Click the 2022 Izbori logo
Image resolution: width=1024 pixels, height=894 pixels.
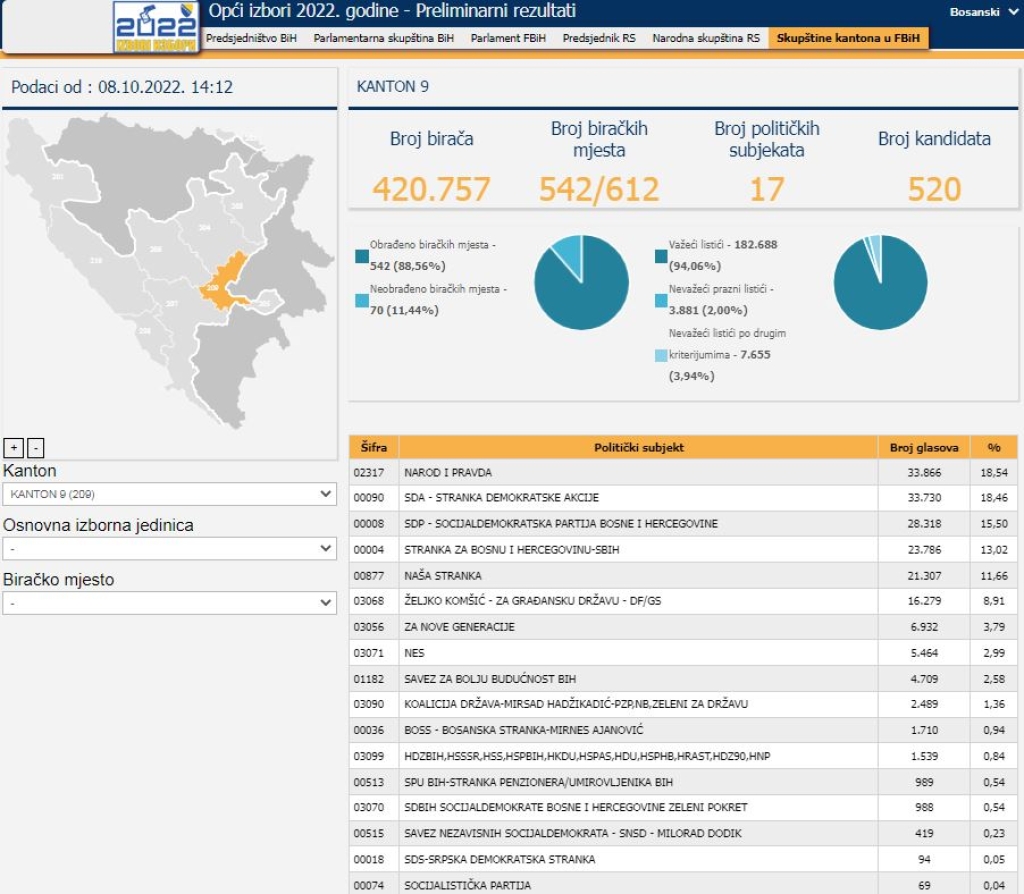click(x=154, y=27)
